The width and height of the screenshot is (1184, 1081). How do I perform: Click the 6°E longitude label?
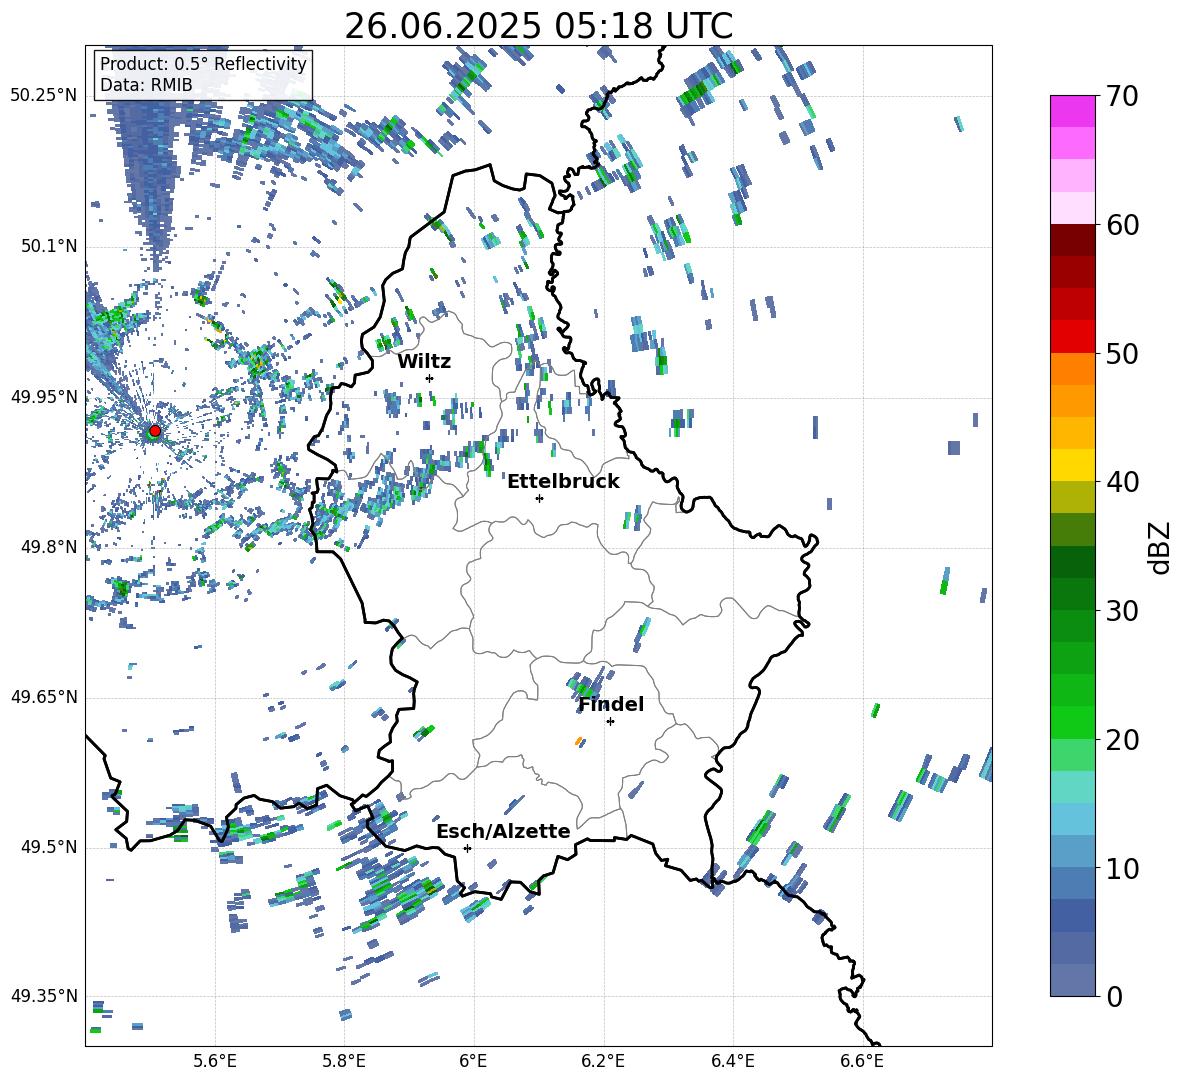click(x=473, y=1061)
